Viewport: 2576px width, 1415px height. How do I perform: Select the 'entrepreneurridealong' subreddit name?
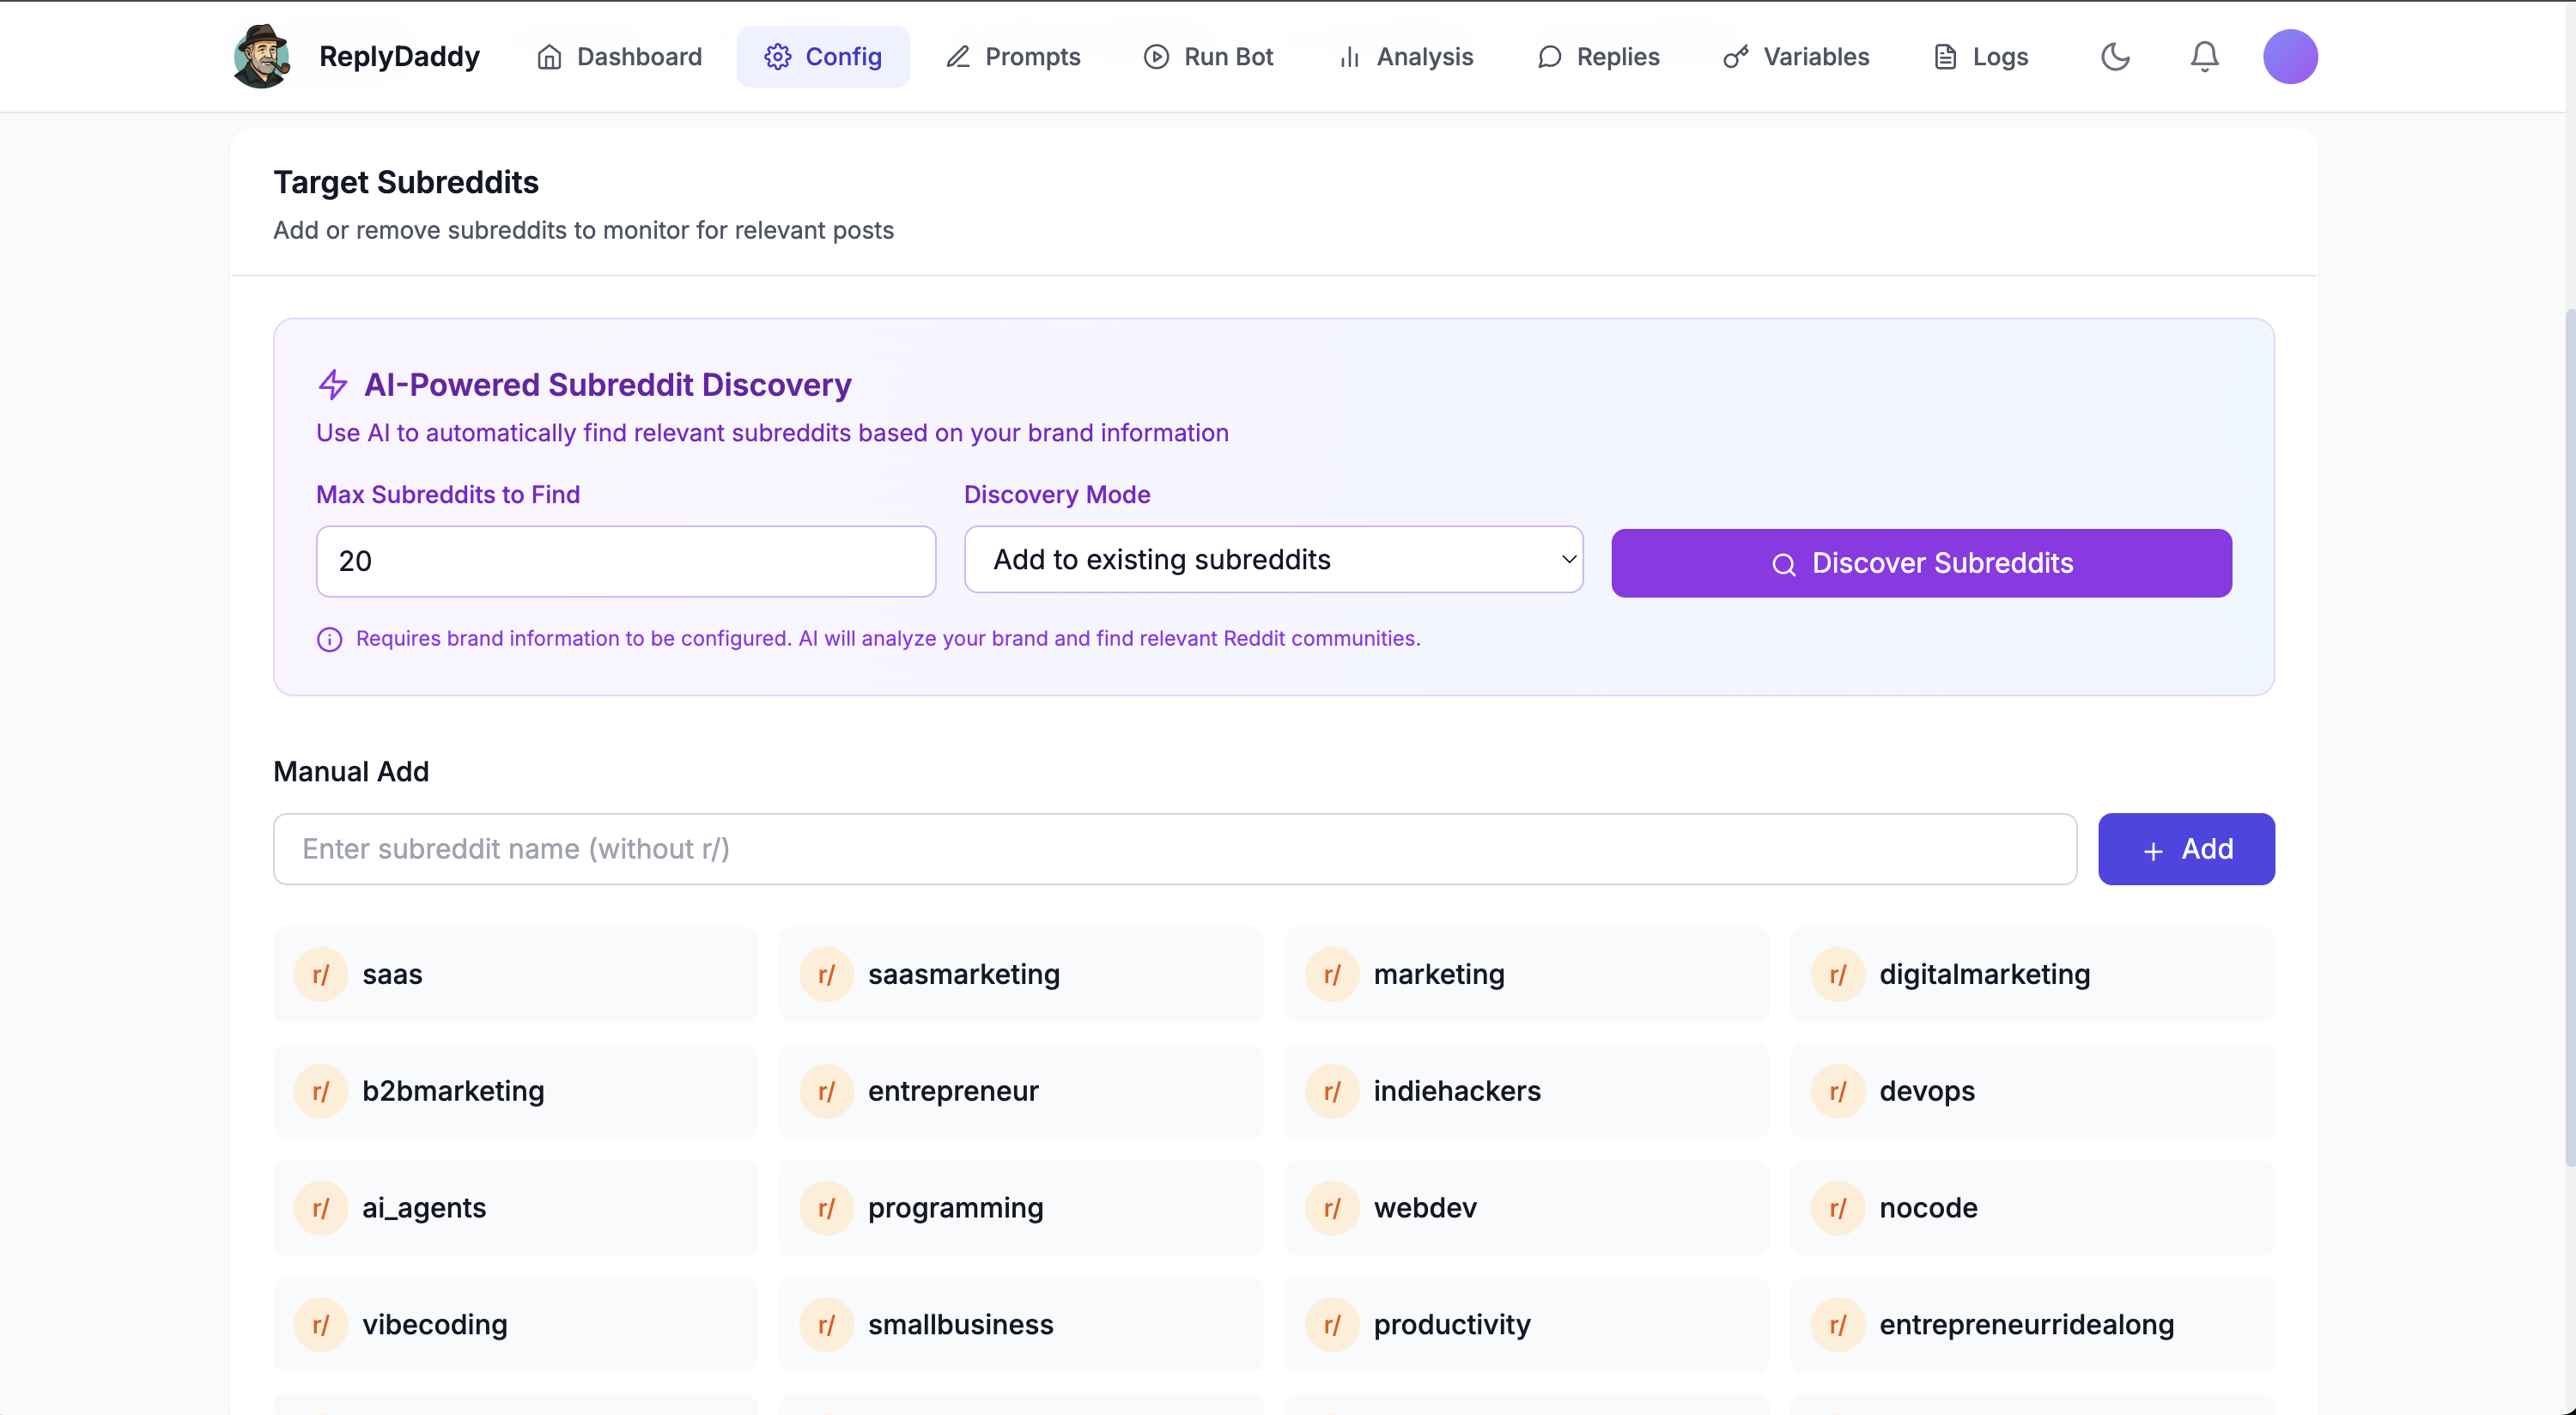click(2027, 1326)
